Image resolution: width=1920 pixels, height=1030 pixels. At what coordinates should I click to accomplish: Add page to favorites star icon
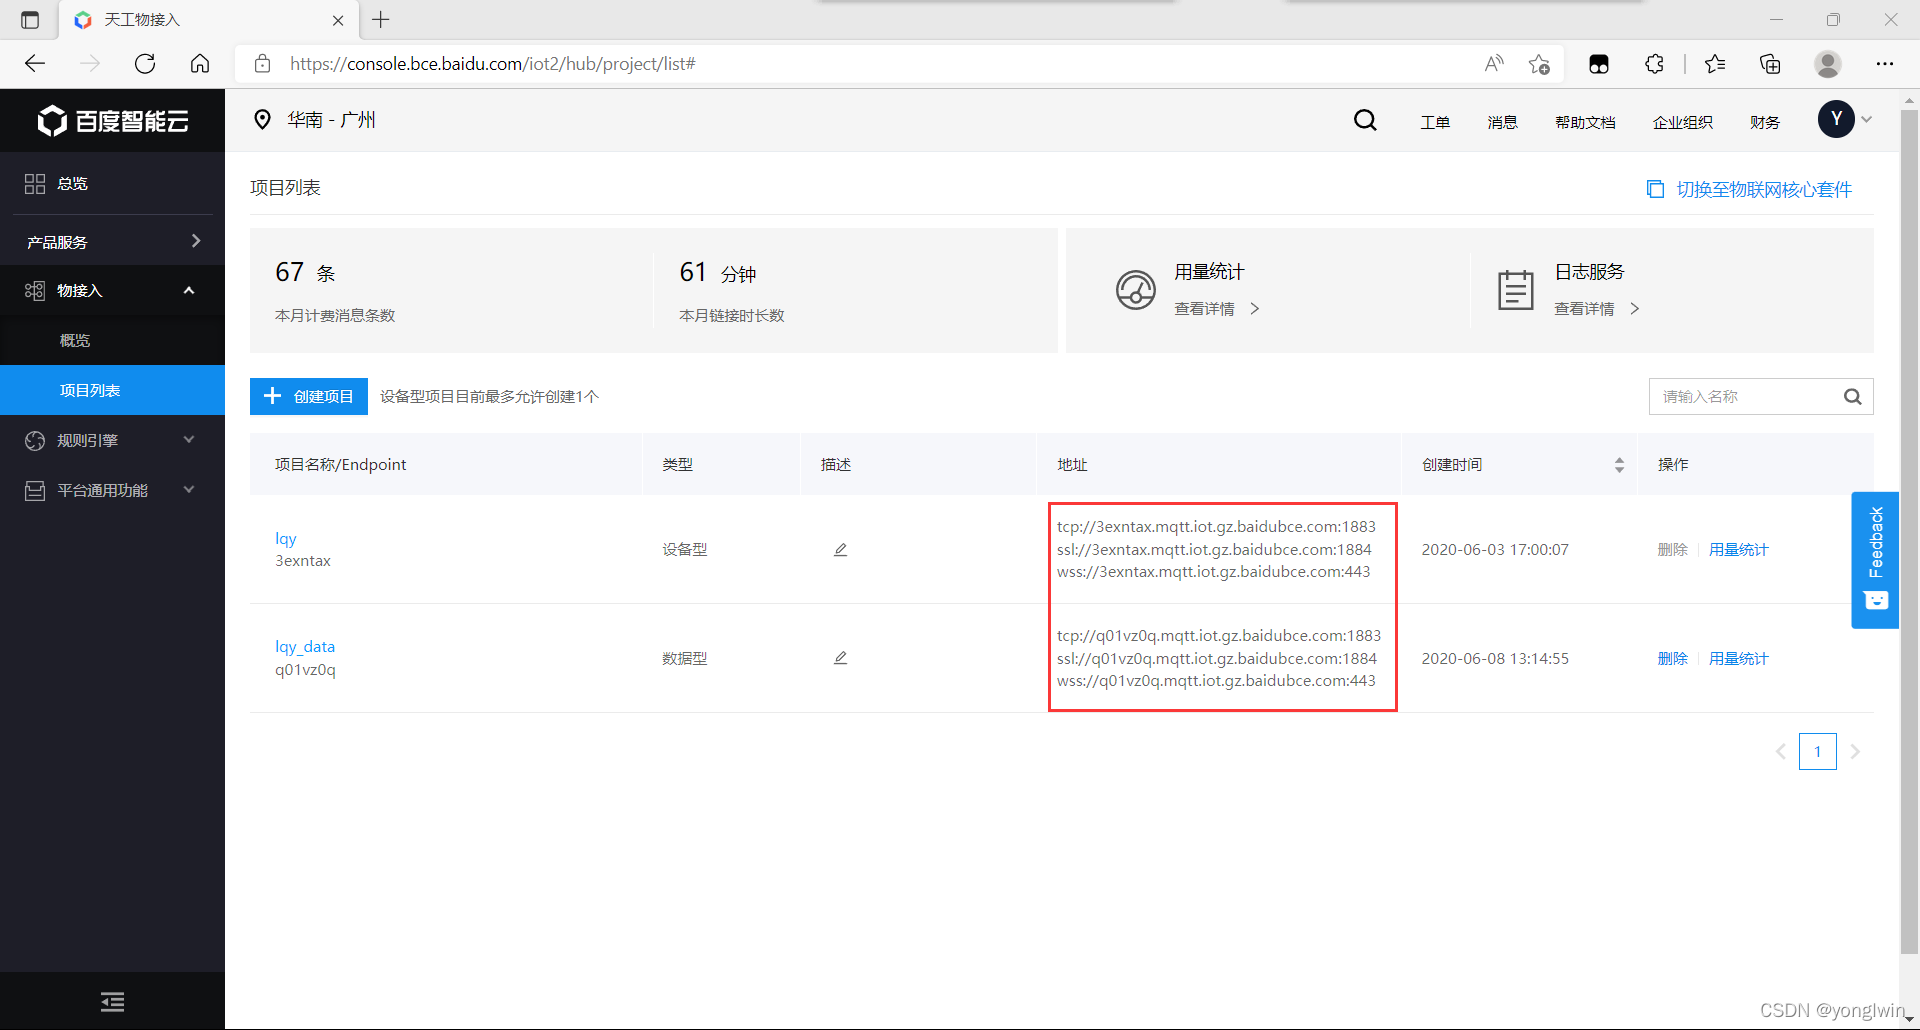pyautogui.click(x=1539, y=65)
